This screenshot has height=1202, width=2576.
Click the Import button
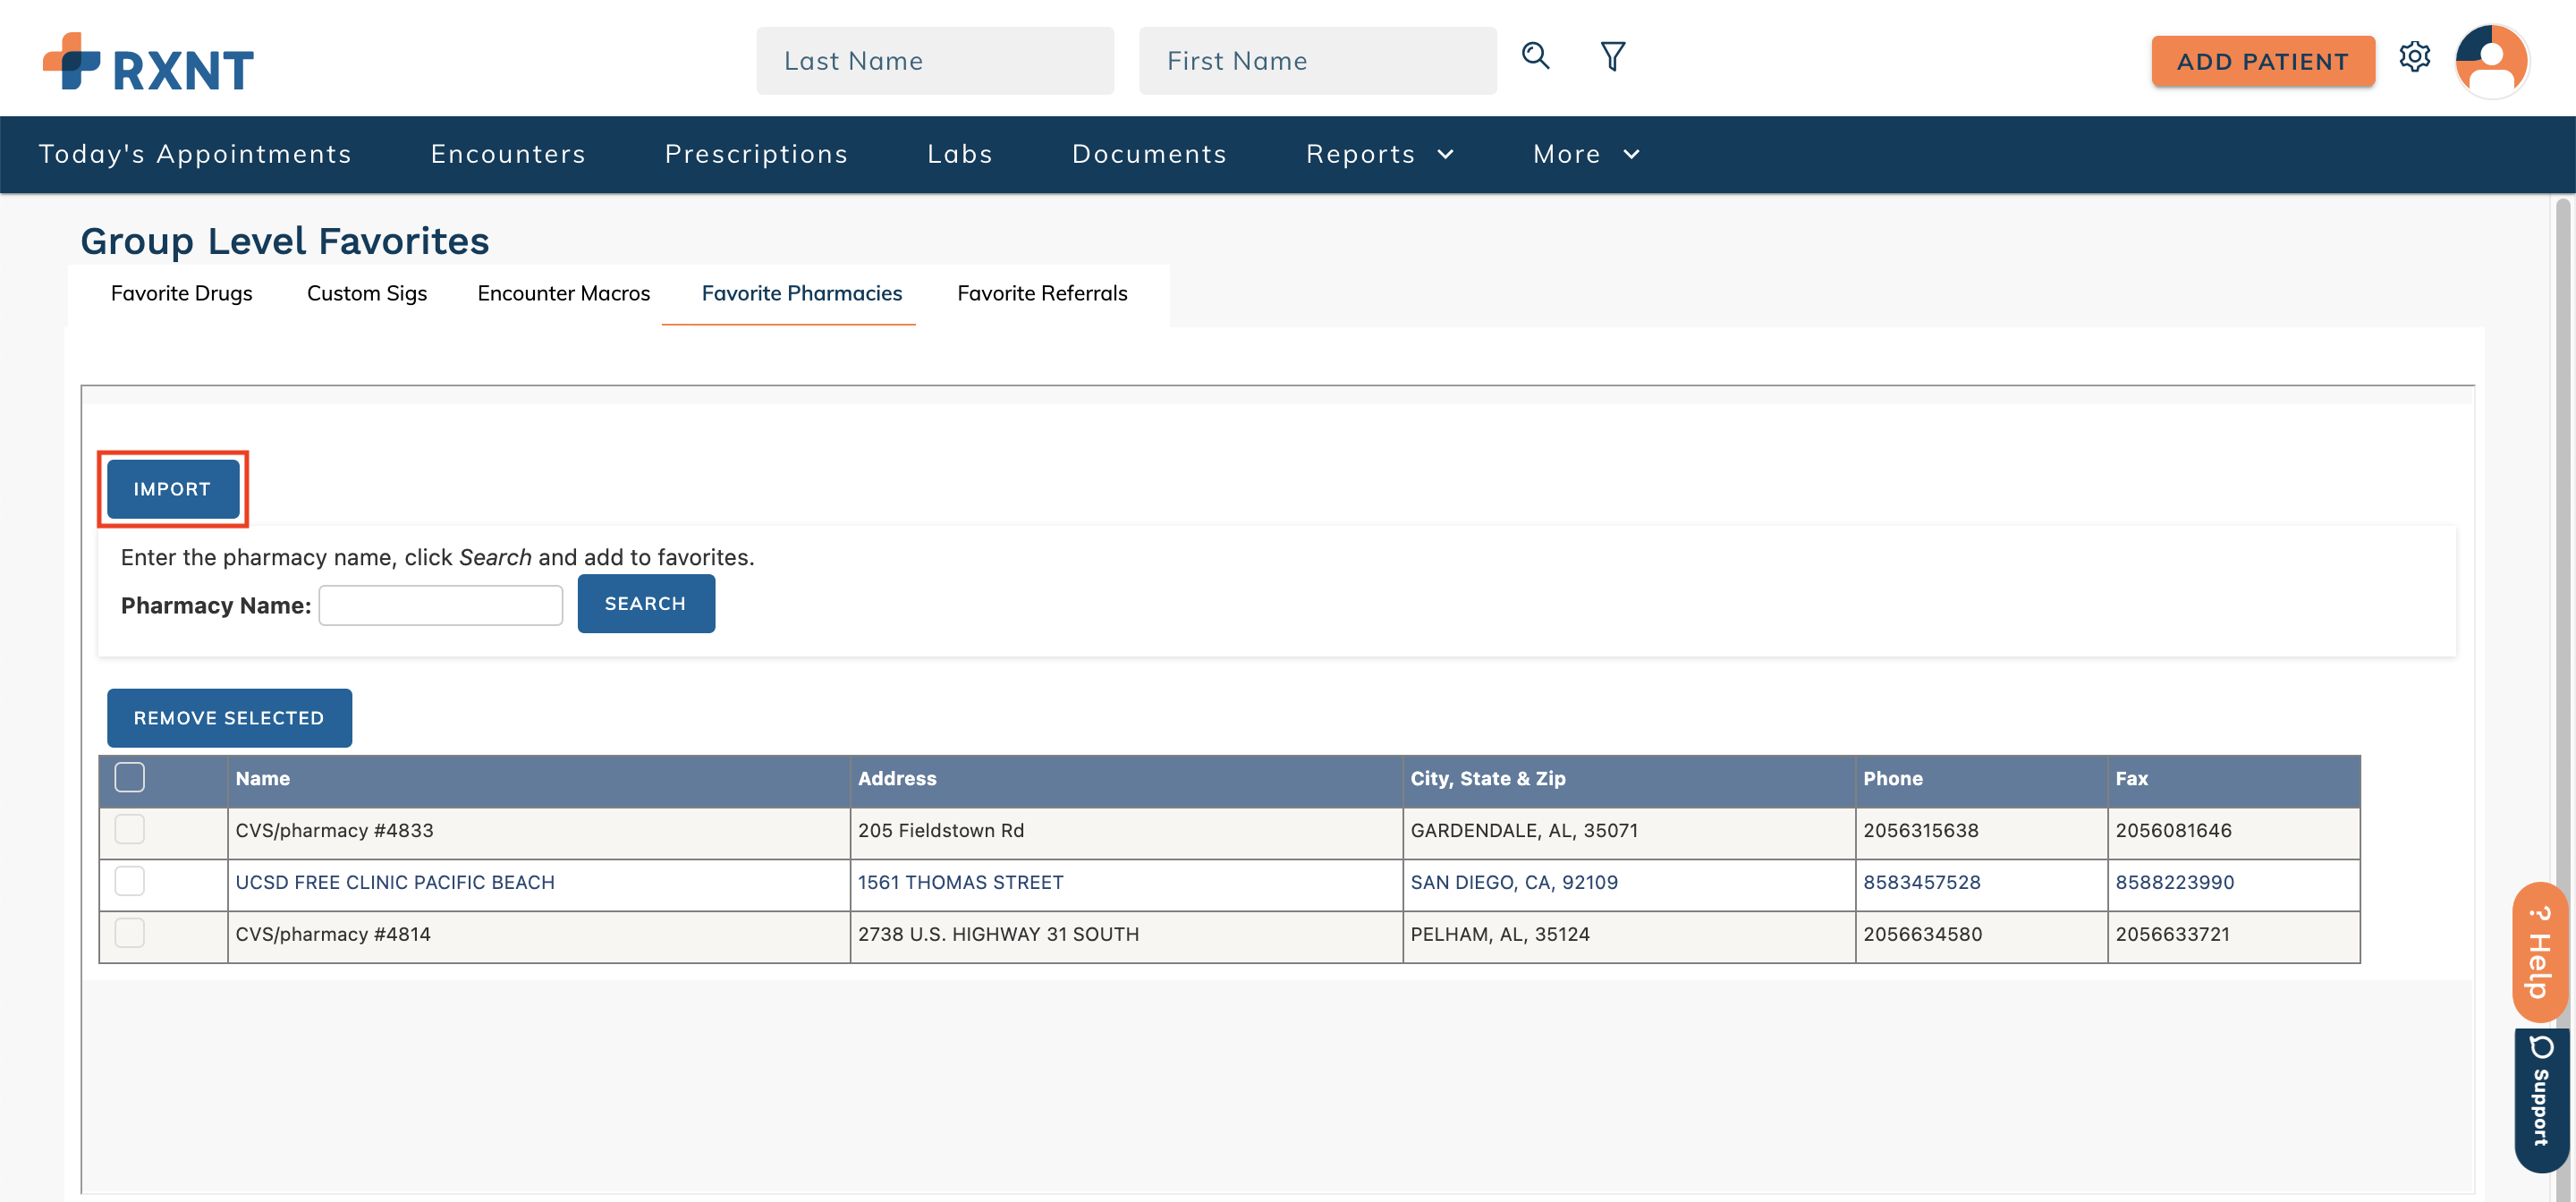pyautogui.click(x=172, y=489)
